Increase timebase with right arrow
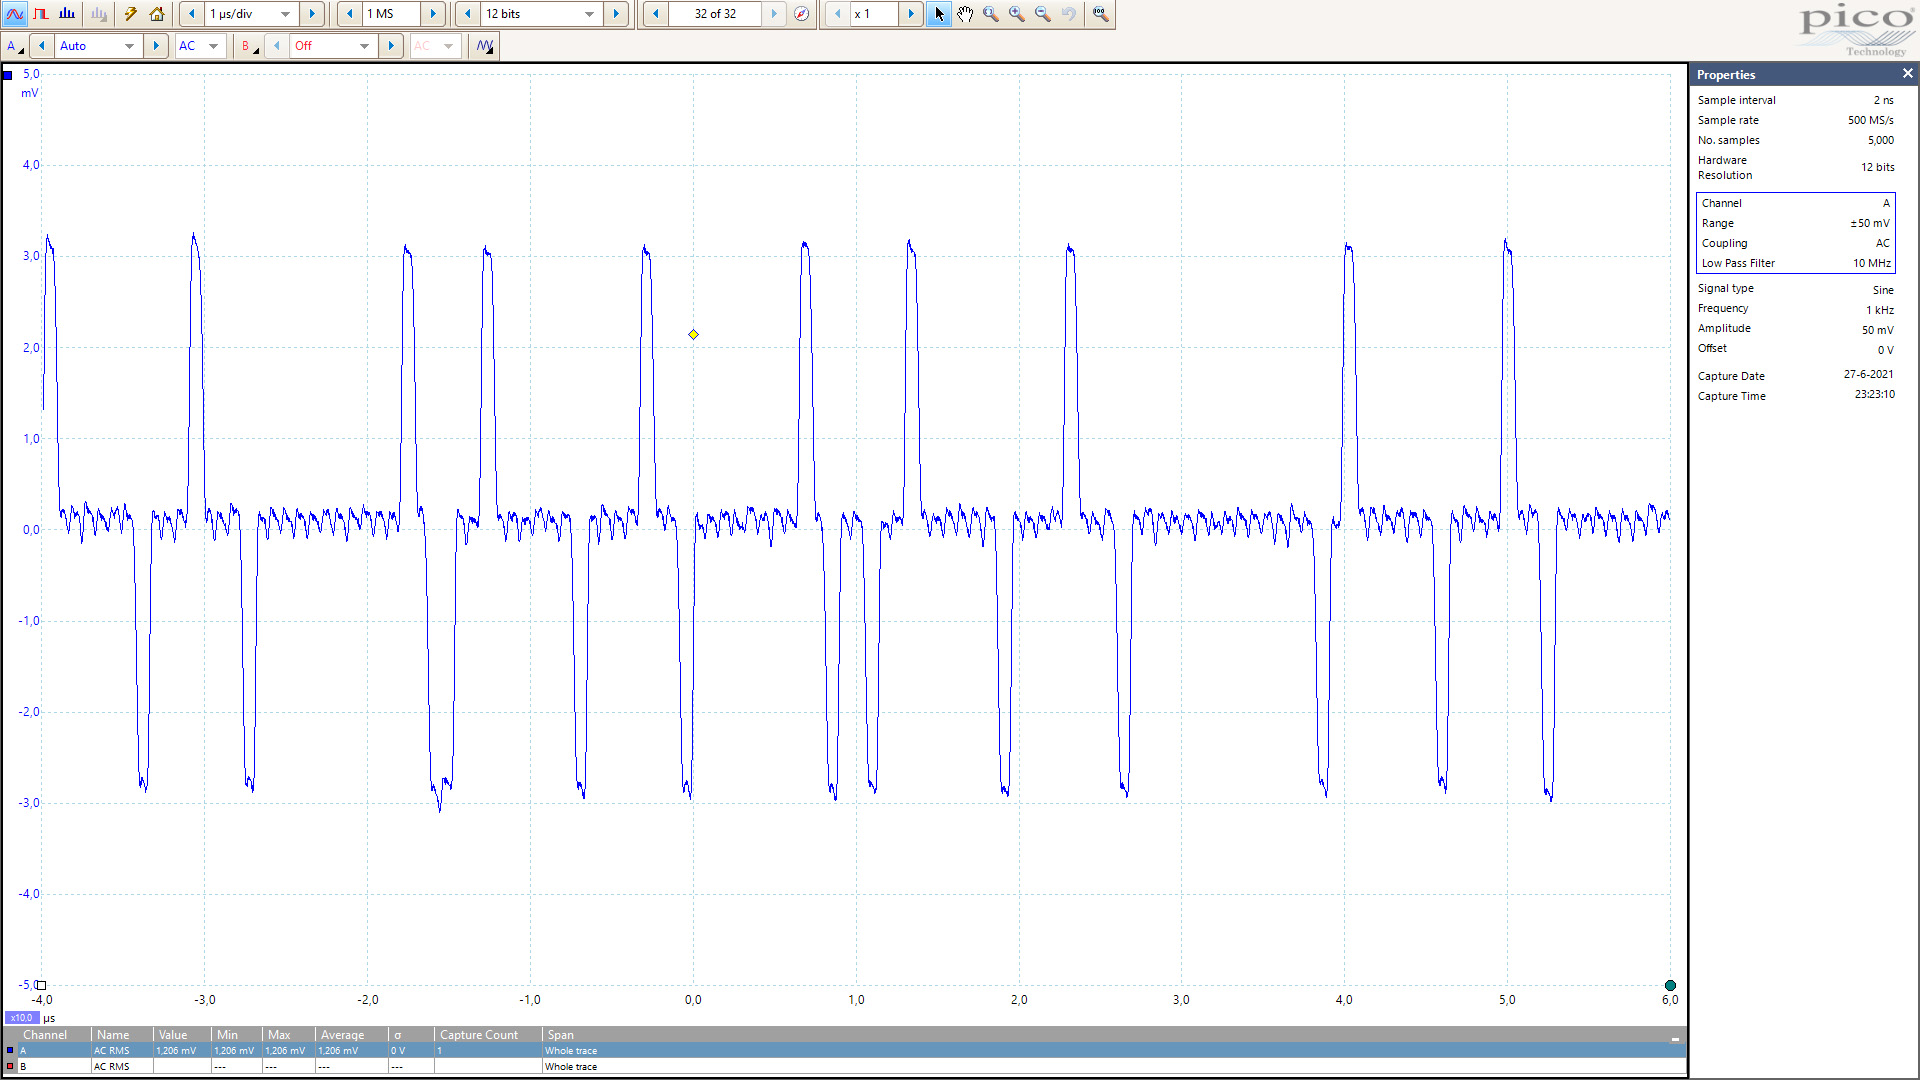 pos(312,14)
